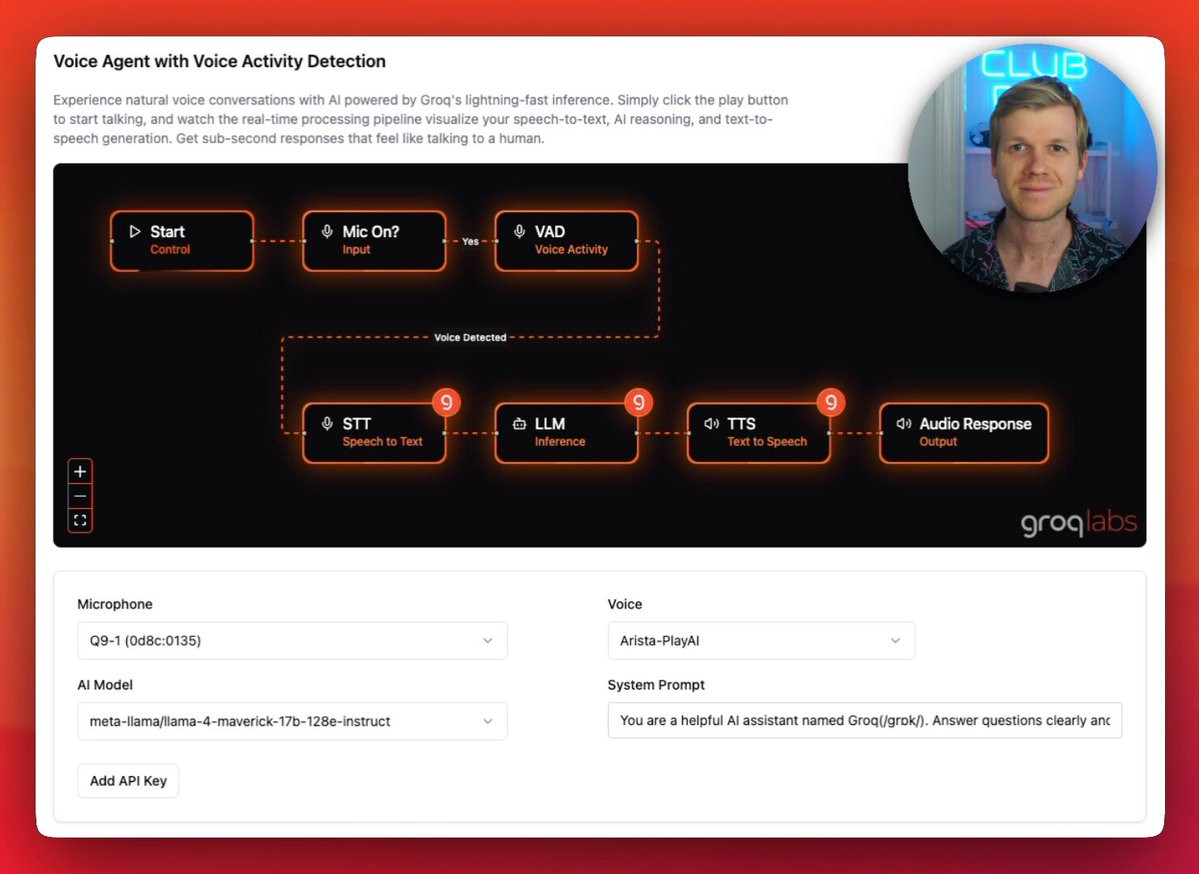Image resolution: width=1199 pixels, height=874 pixels.
Task: Click the Voice Agent page heading
Action: 219,61
